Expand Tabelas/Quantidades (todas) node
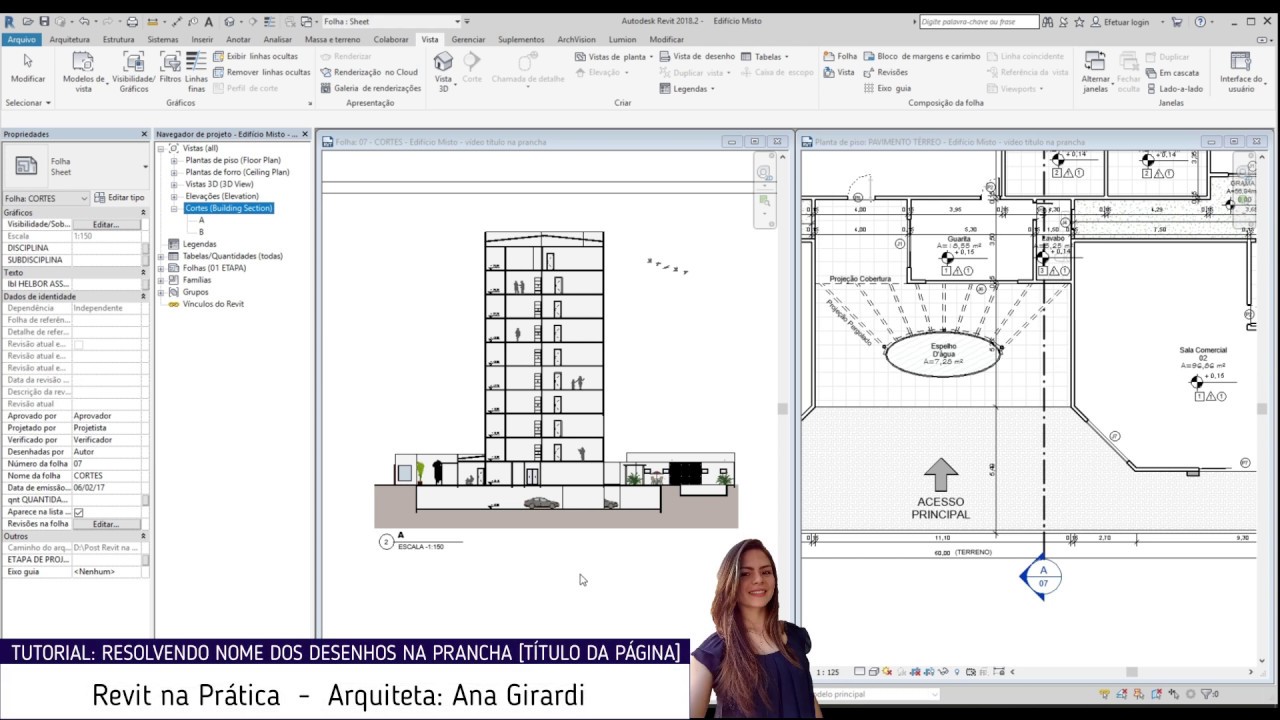The width and height of the screenshot is (1280, 720). (x=161, y=256)
